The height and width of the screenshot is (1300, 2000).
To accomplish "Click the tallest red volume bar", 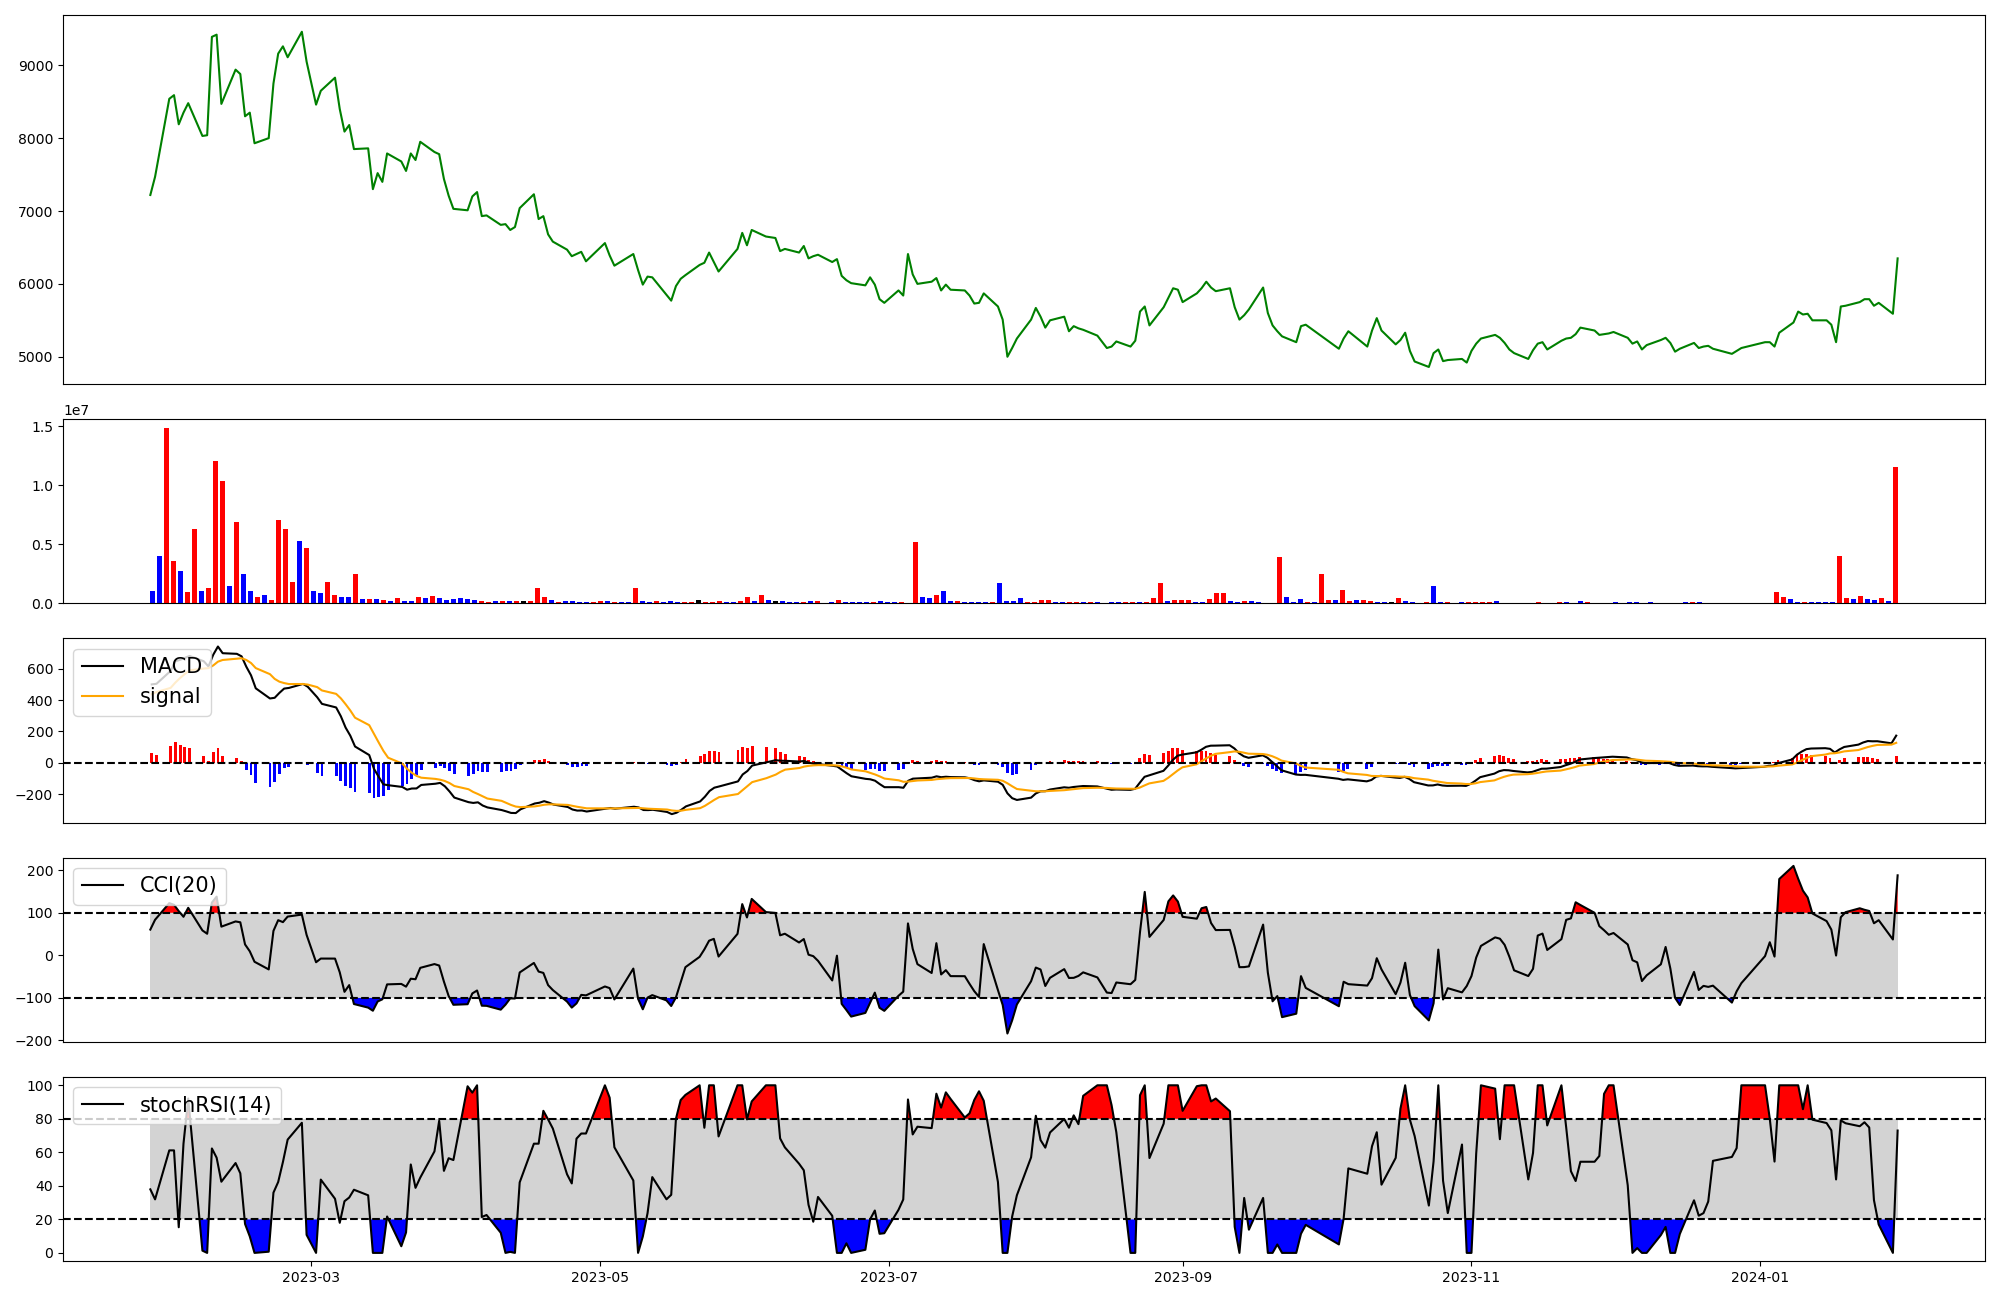I will [x=166, y=515].
